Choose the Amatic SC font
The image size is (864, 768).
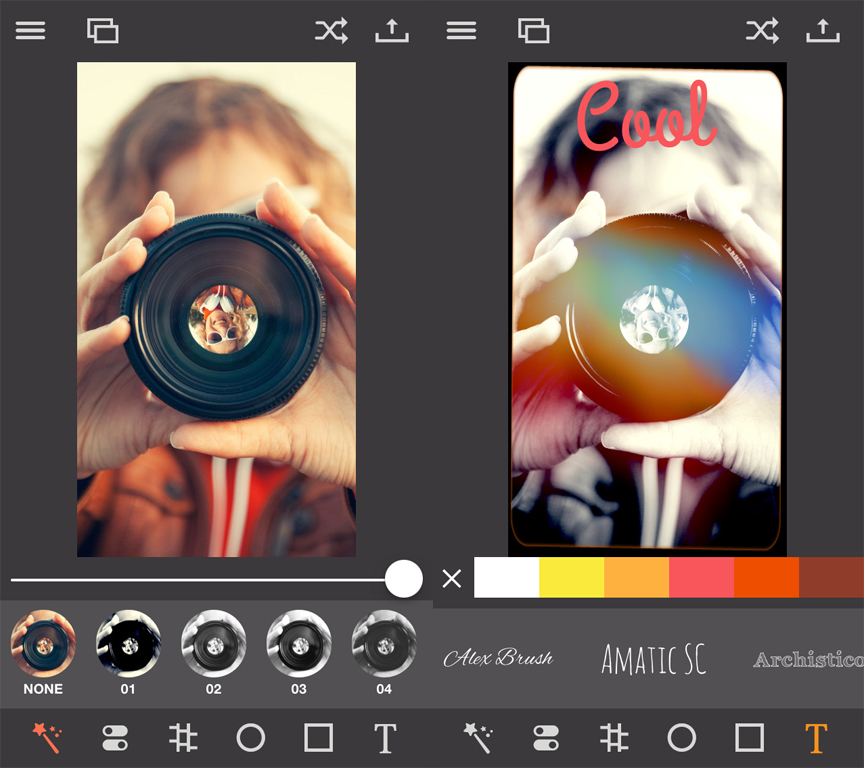coord(654,659)
